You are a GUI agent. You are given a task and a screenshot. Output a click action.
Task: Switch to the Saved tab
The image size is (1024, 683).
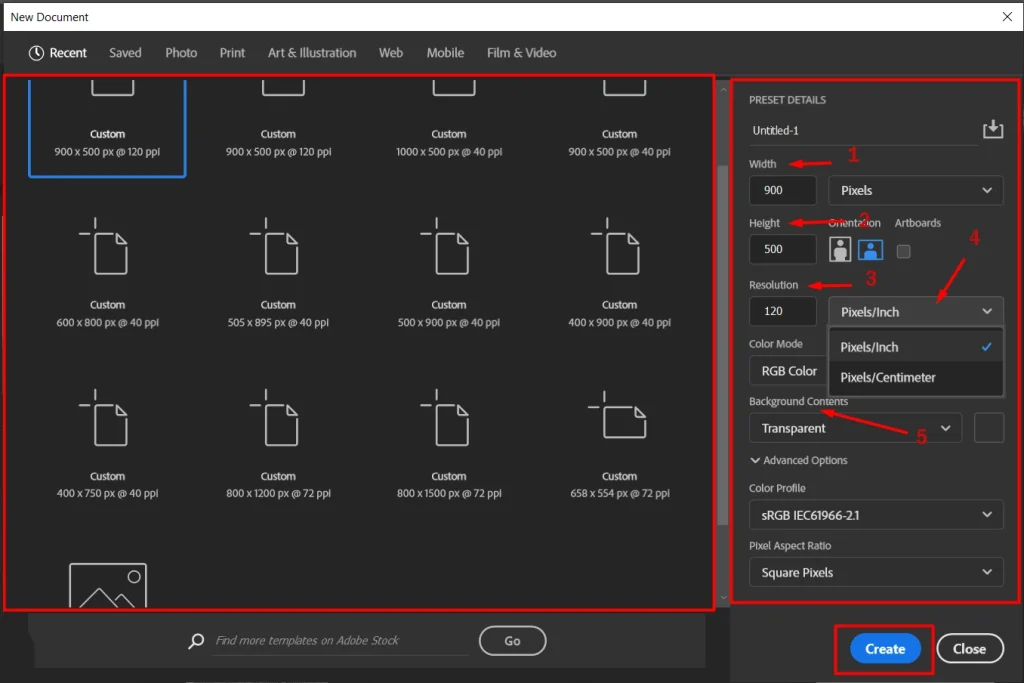[125, 53]
